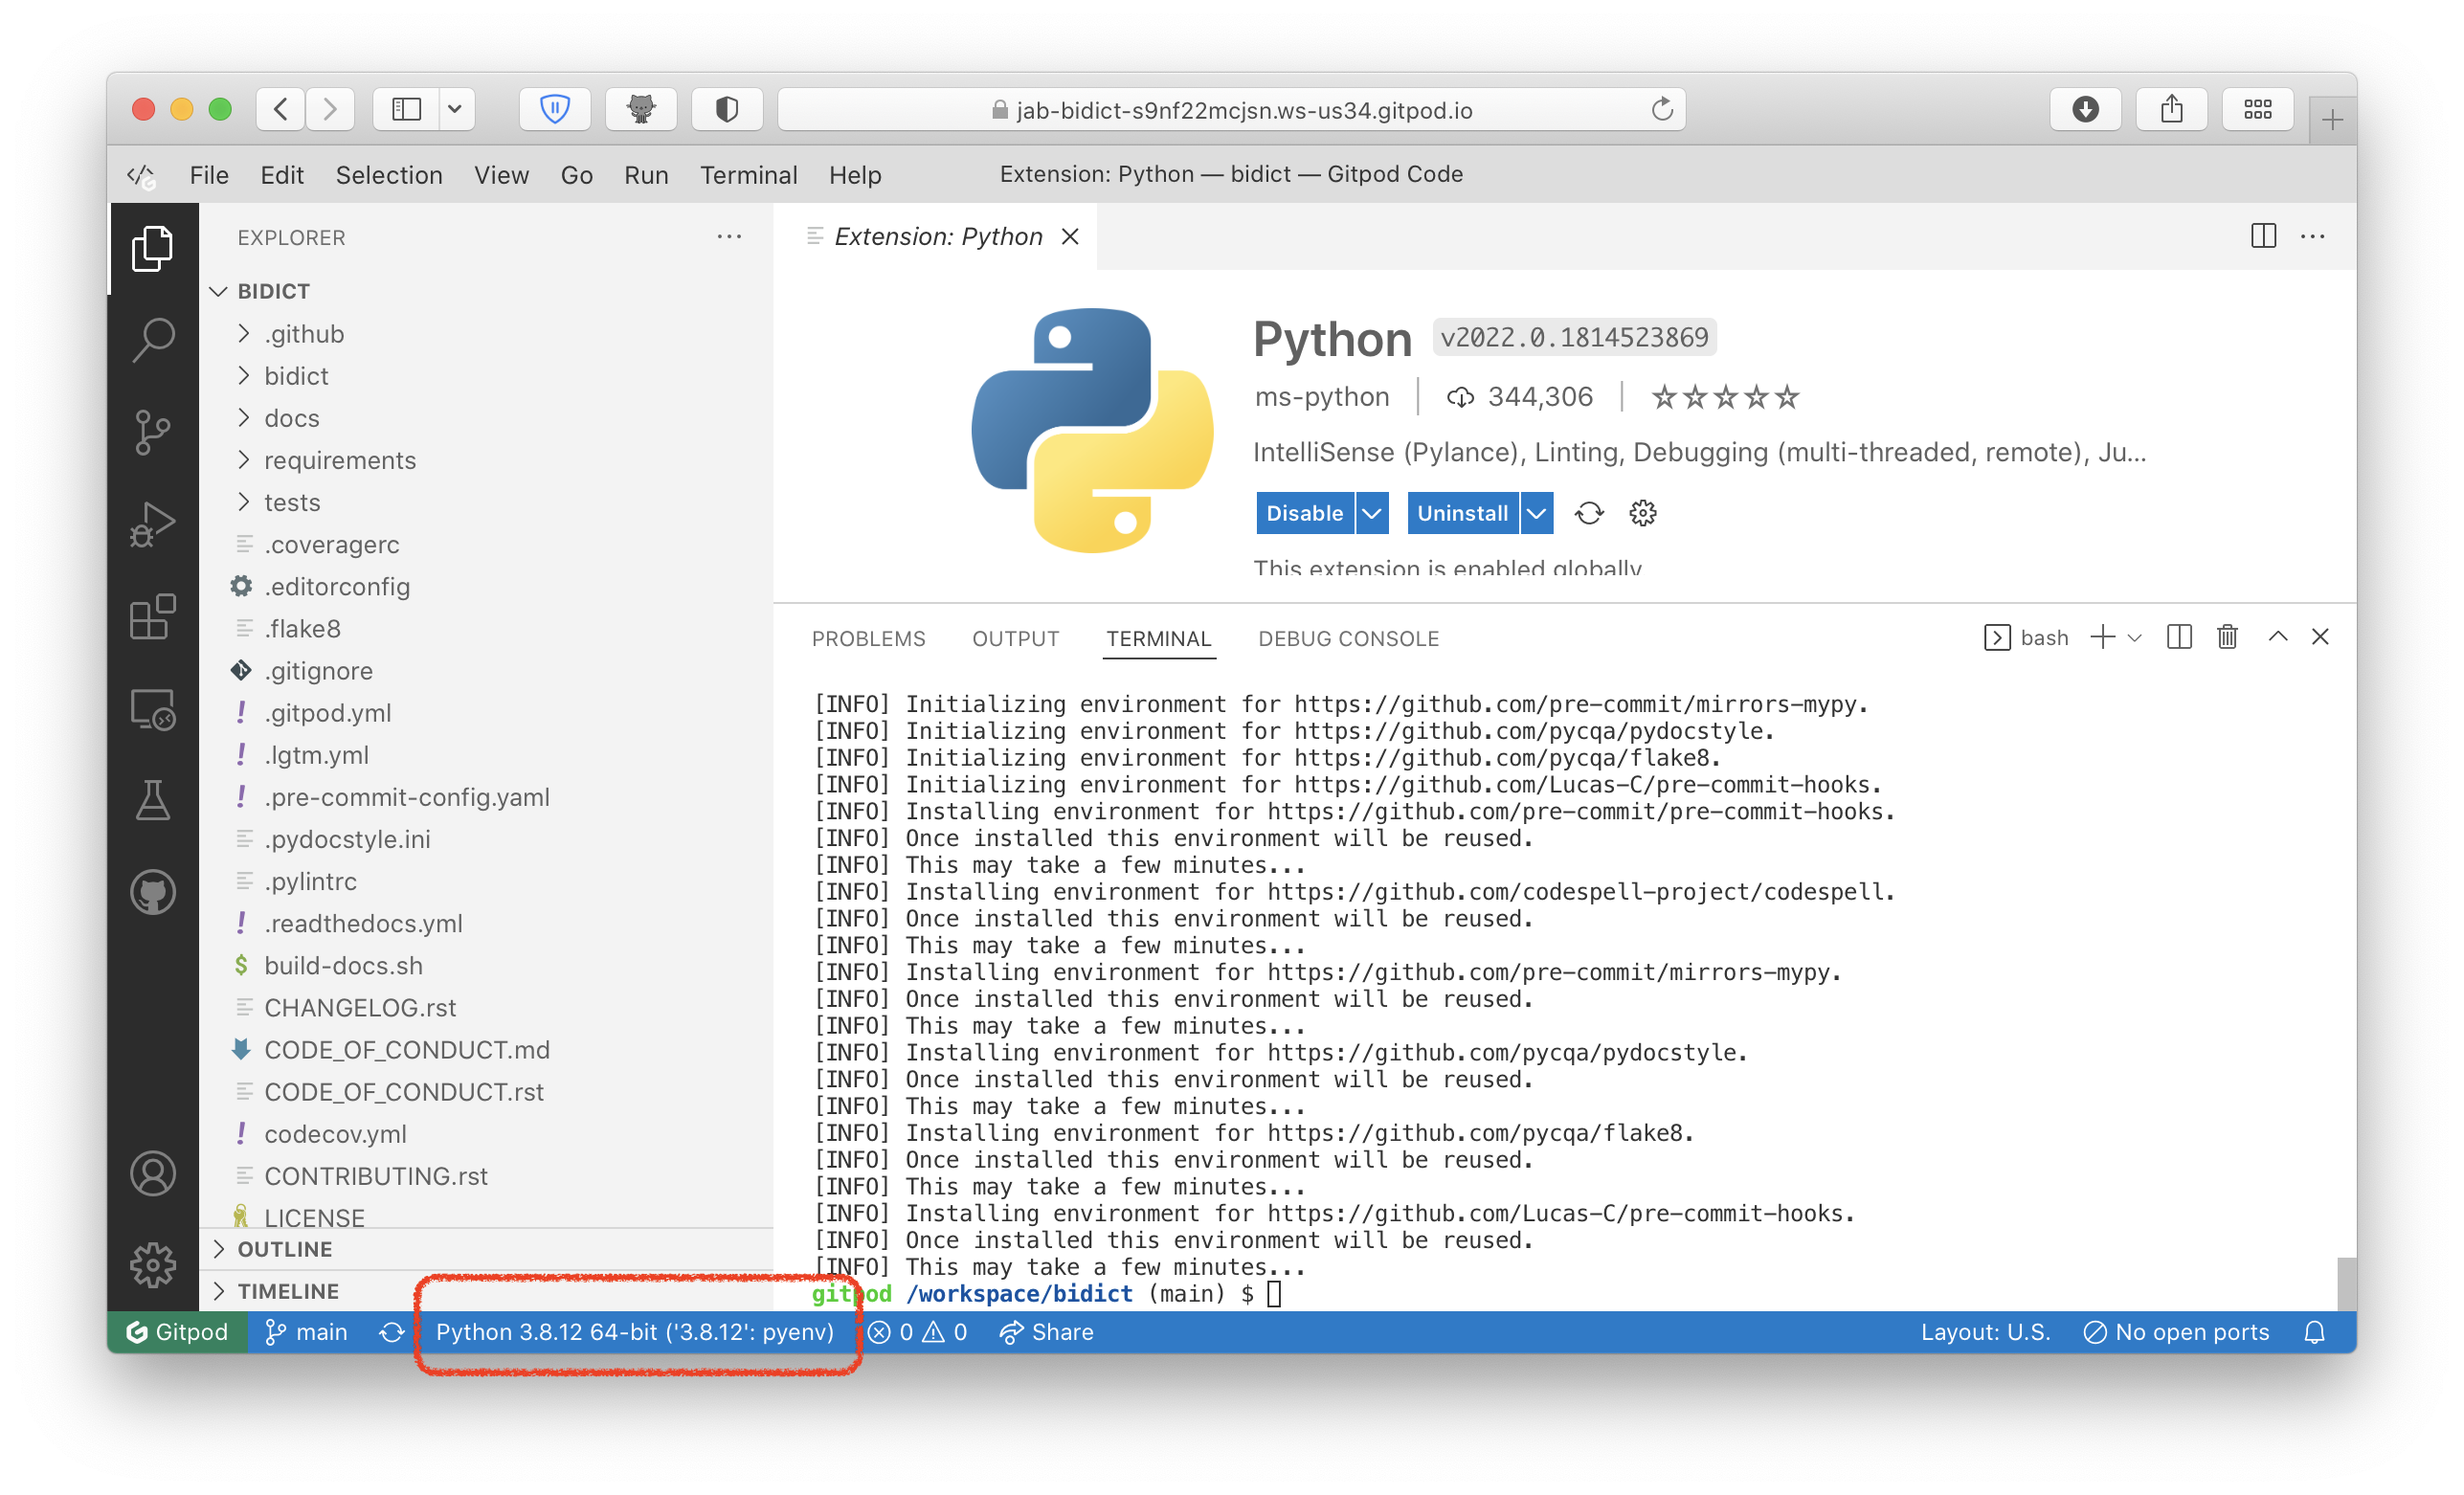Open the Remote Explorer sidebar
Viewport: 2464px width, 1495px height.
click(x=153, y=709)
